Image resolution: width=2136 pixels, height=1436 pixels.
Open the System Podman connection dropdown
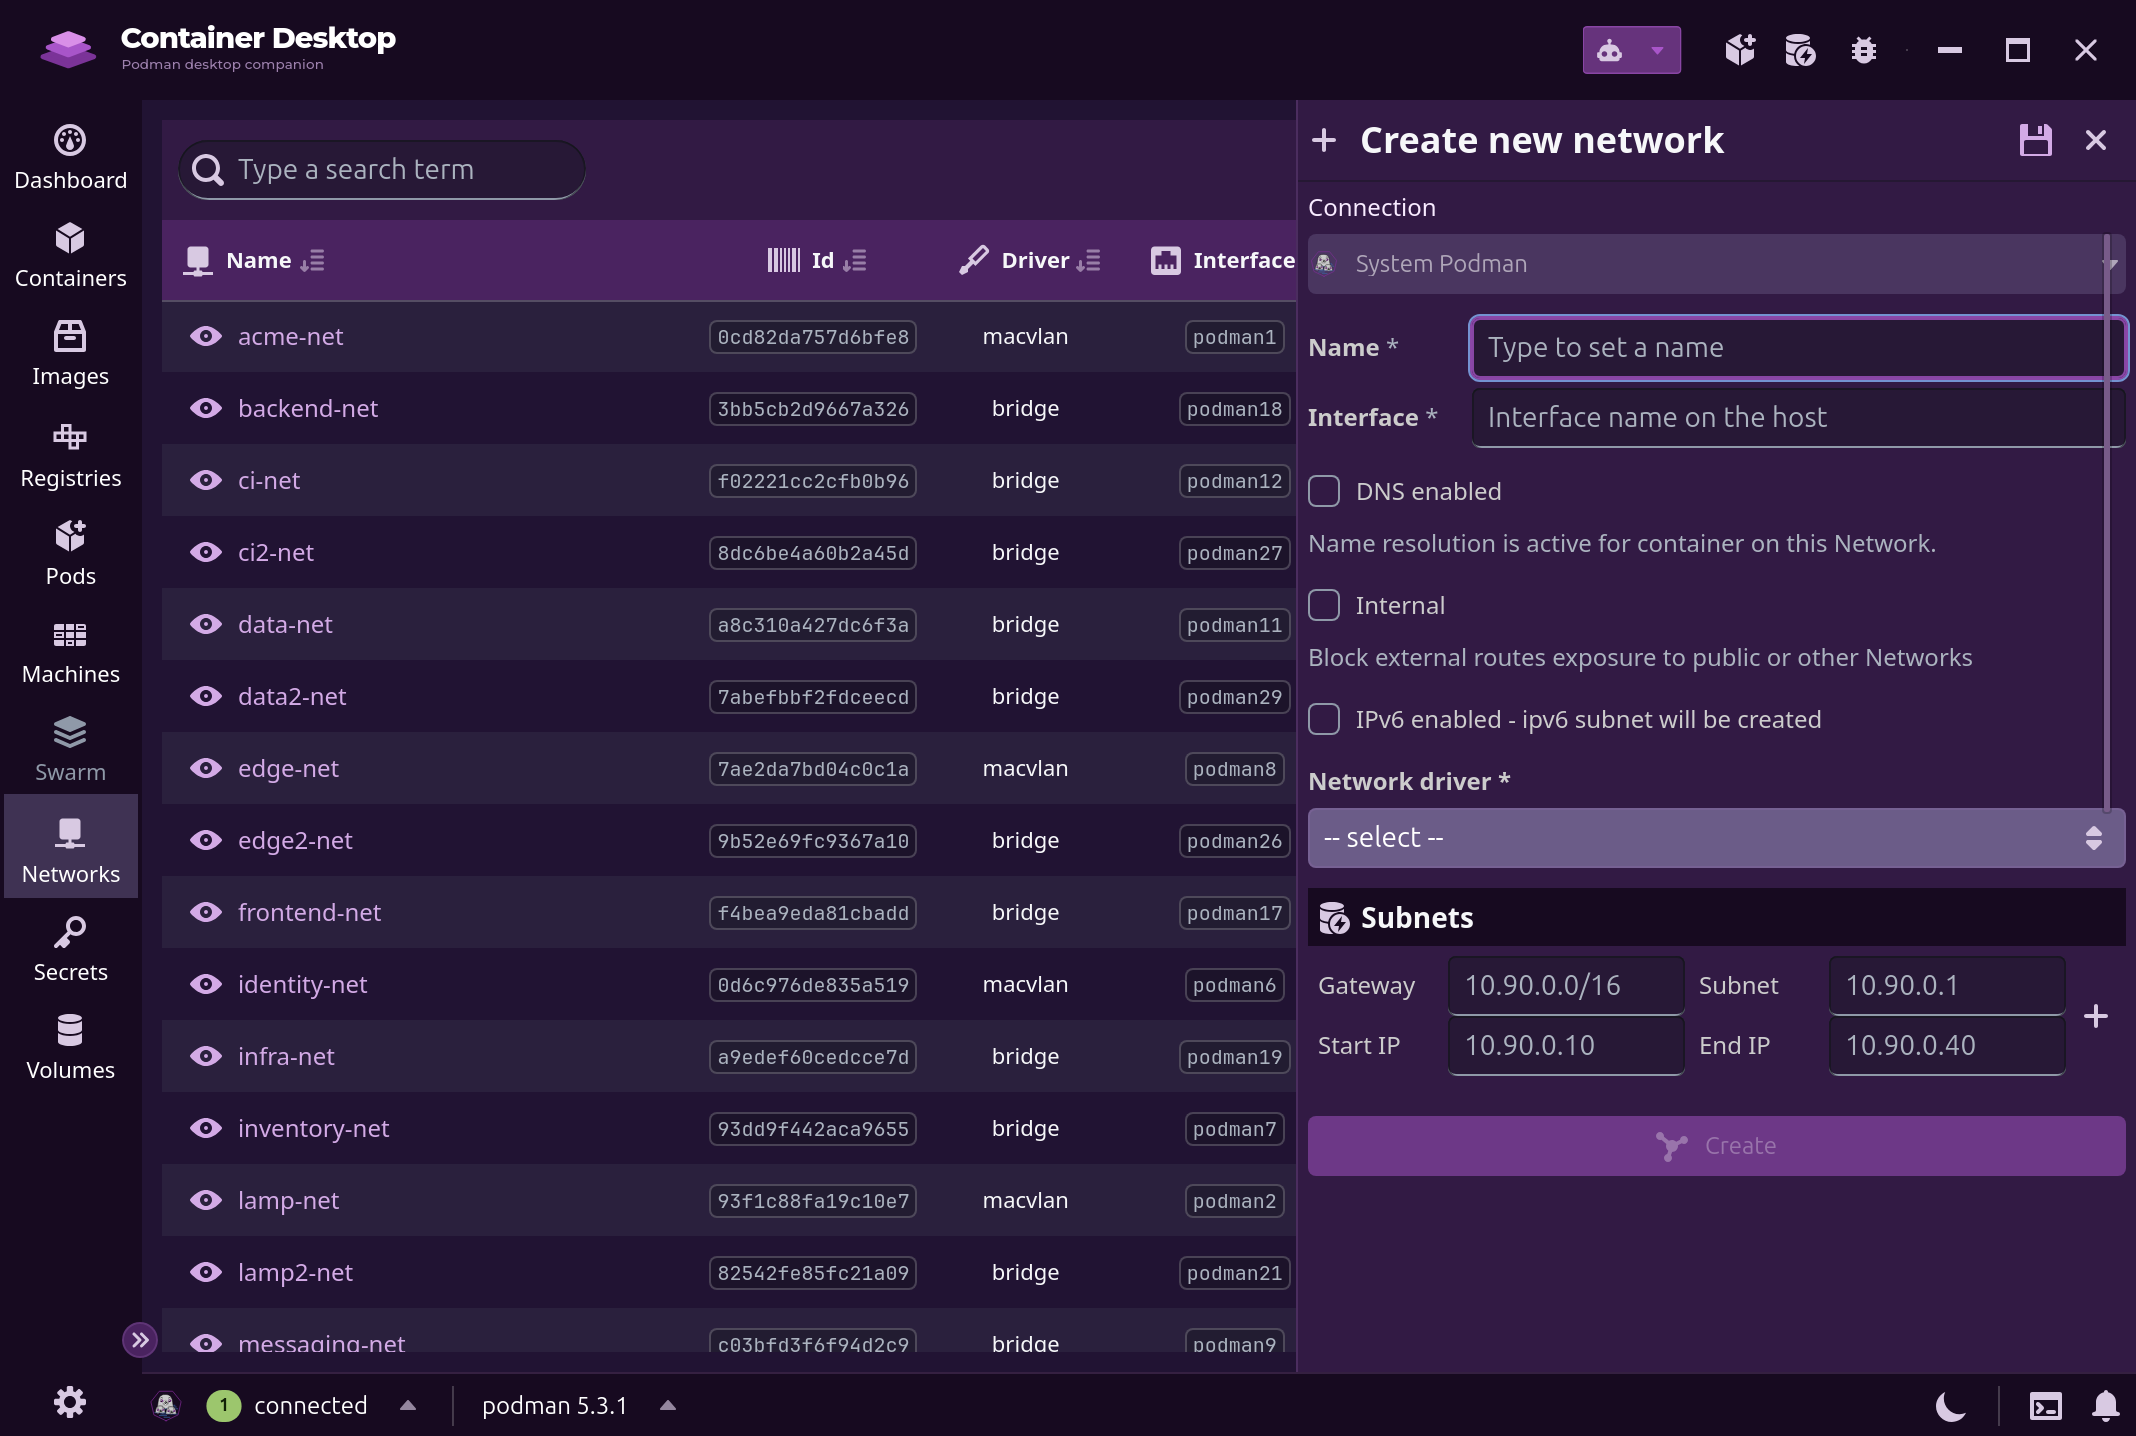click(x=1716, y=264)
